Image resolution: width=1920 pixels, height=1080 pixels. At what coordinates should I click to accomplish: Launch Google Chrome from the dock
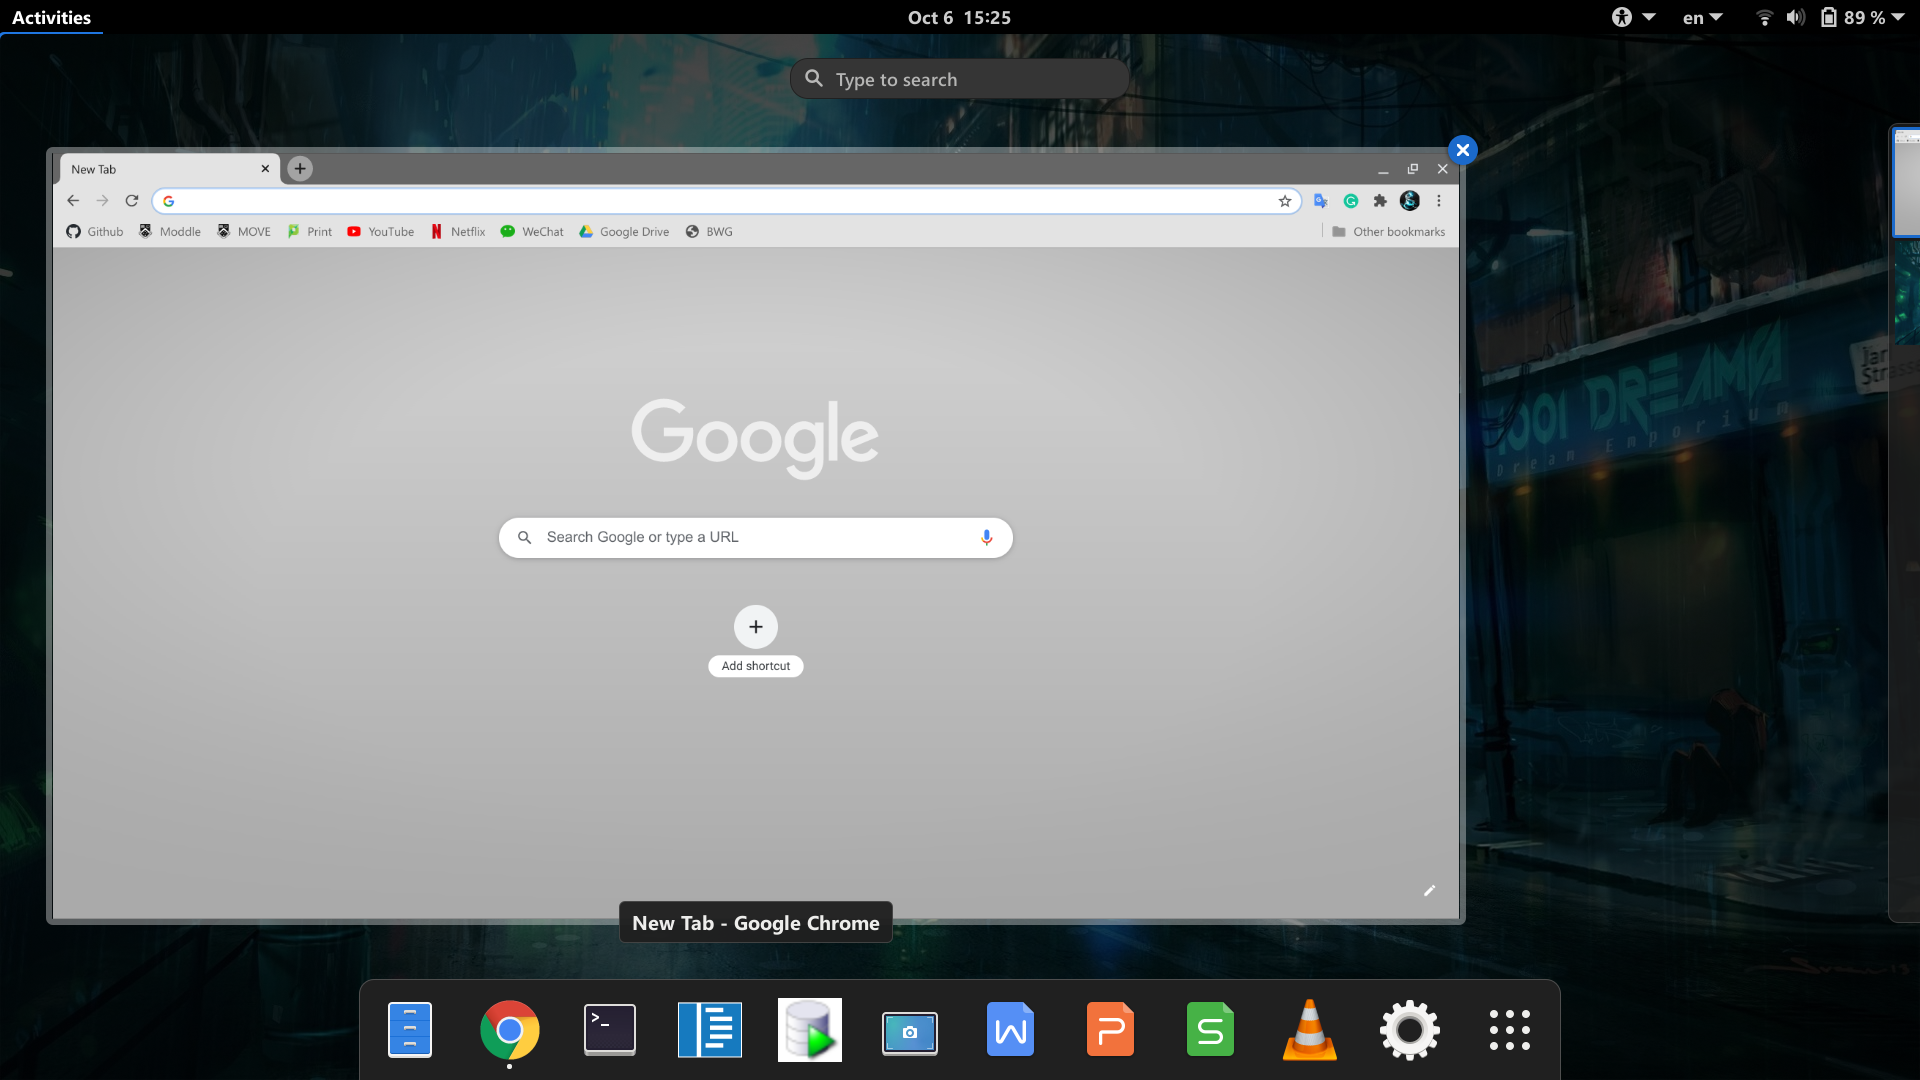click(x=510, y=1030)
